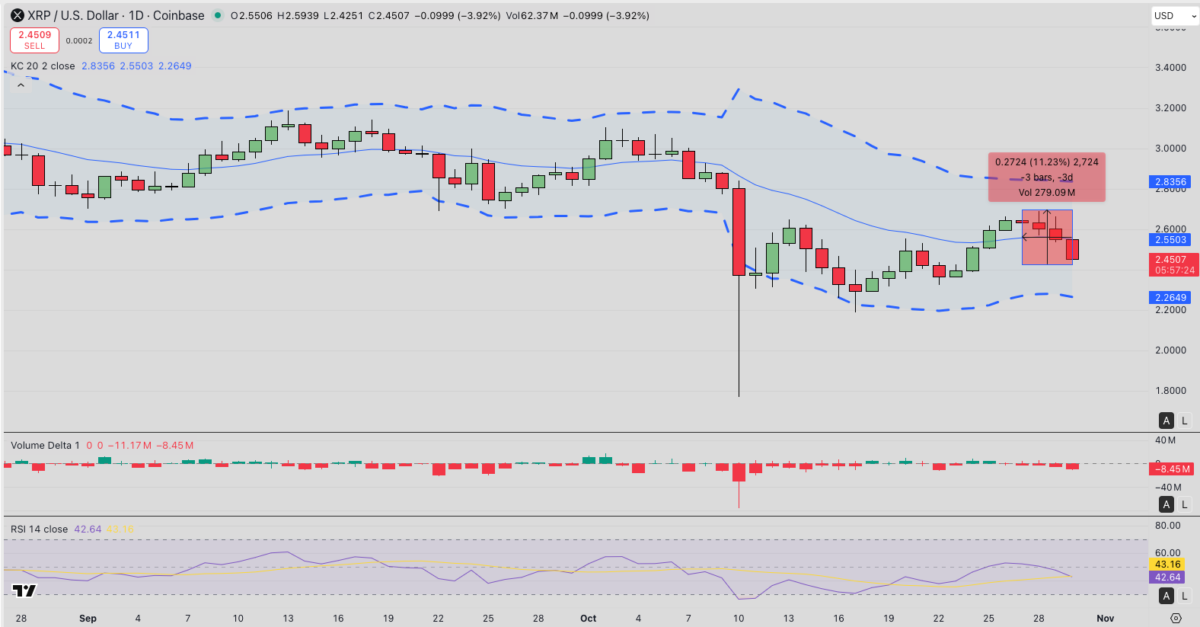
Task: Click the -3d link in the measurement tooltip
Action: 1065,177
